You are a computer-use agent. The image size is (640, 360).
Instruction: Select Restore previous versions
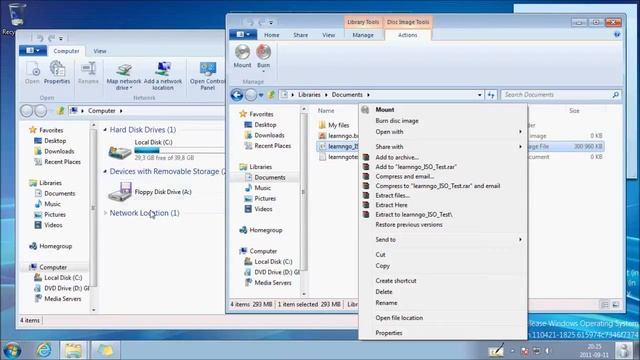(x=409, y=225)
